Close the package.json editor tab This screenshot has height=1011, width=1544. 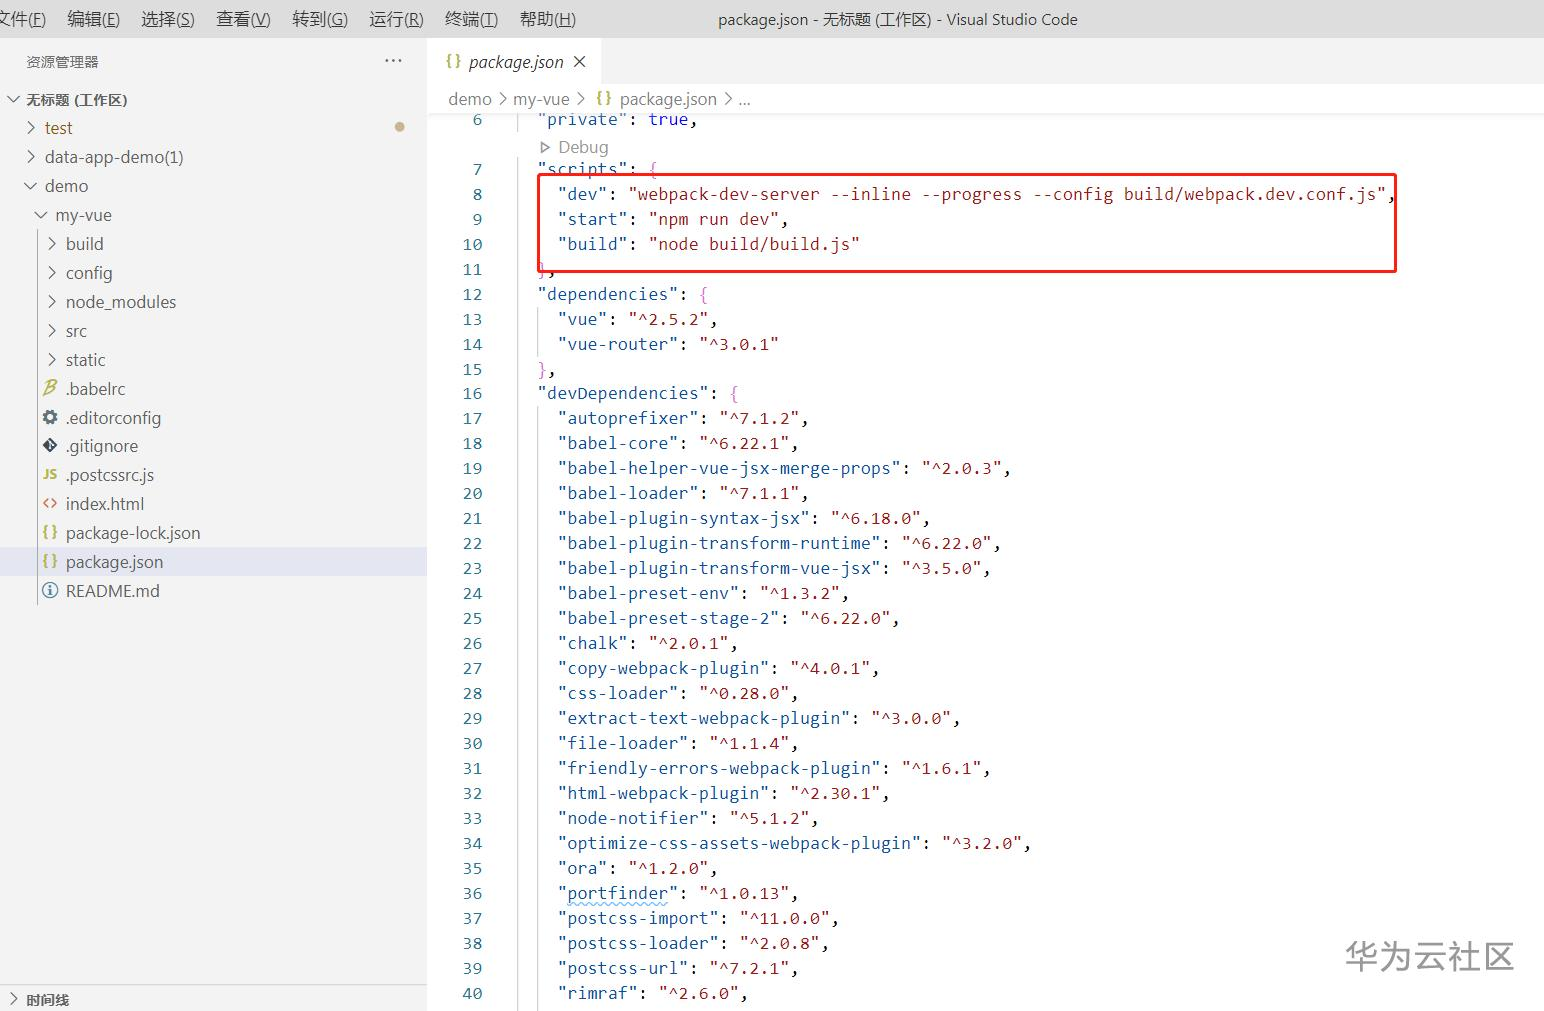point(580,62)
